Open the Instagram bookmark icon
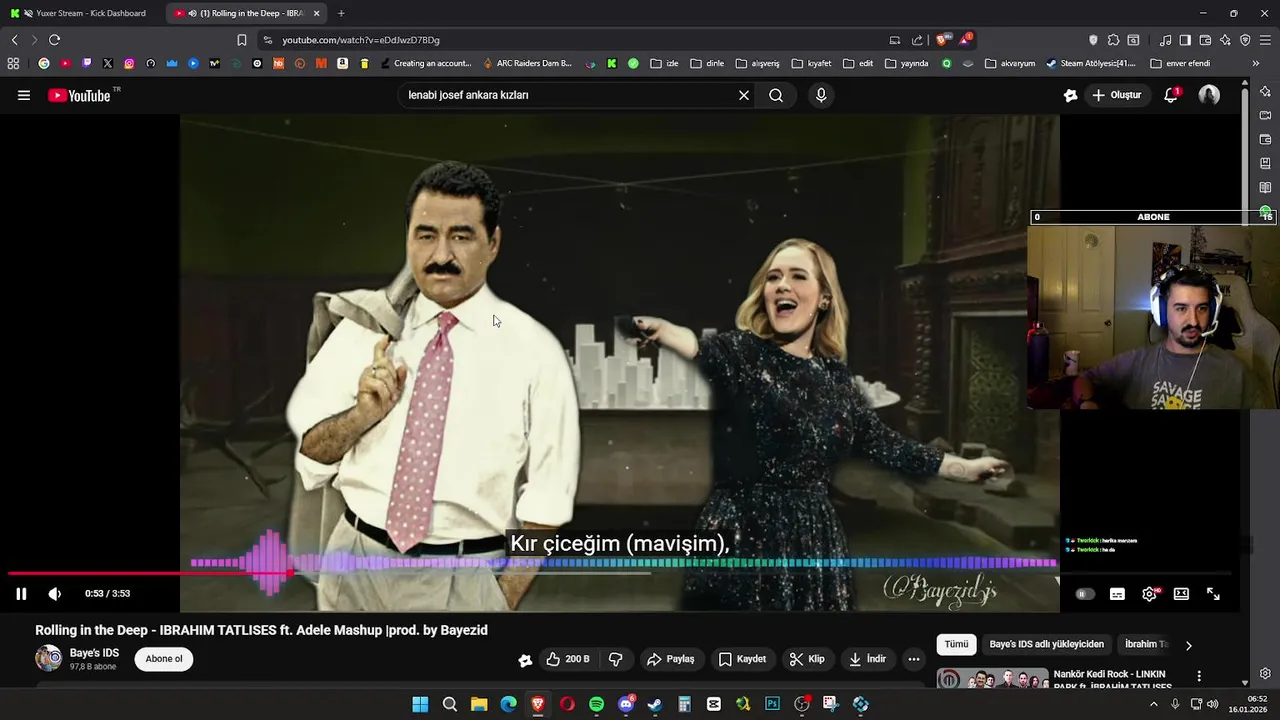The image size is (1280, 720). click(x=129, y=63)
